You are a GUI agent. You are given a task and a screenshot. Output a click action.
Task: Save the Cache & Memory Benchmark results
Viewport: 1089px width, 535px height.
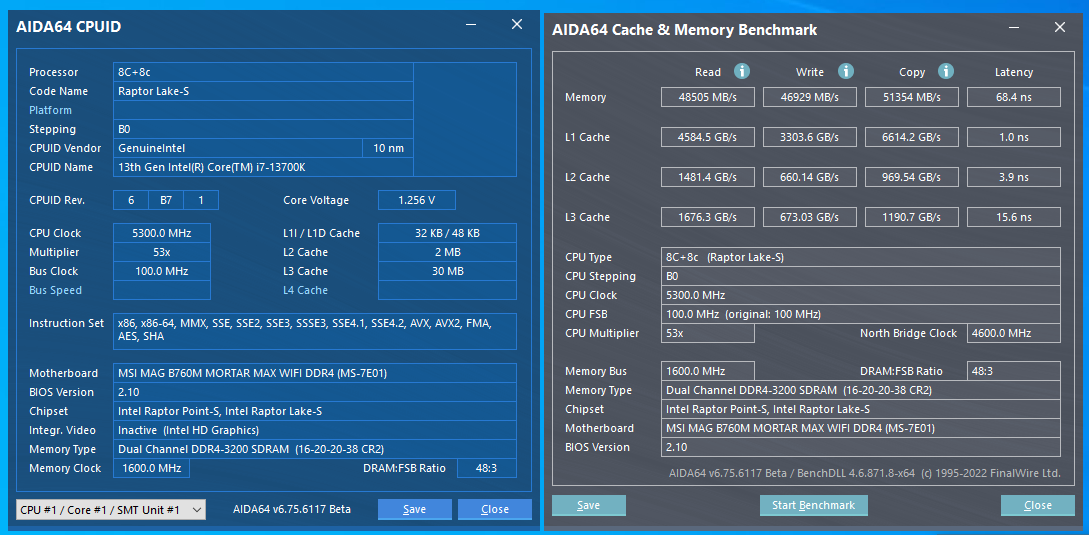click(589, 505)
